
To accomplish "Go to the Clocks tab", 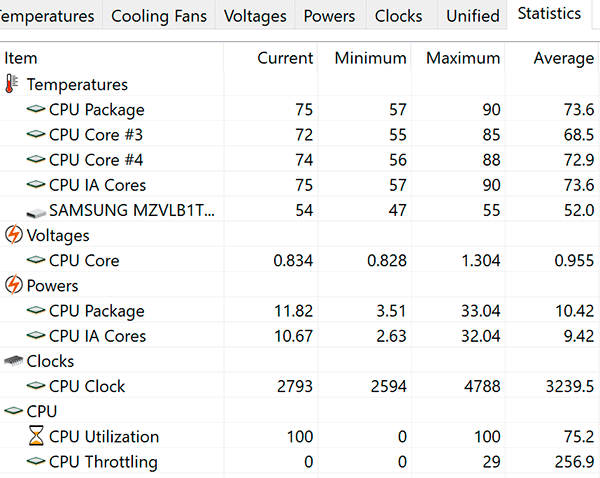I will pyautogui.click(x=398, y=16).
